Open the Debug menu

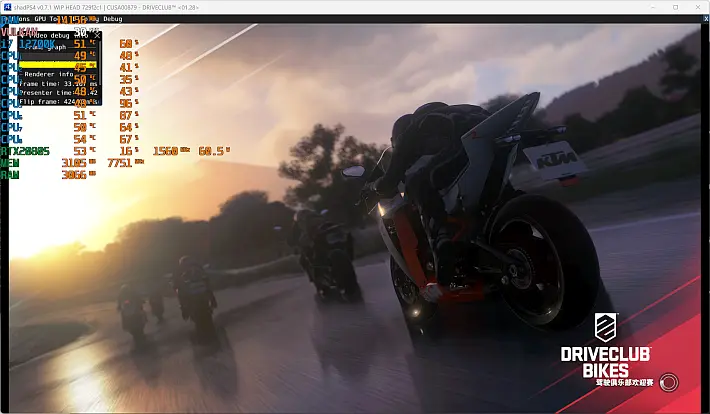tap(113, 19)
